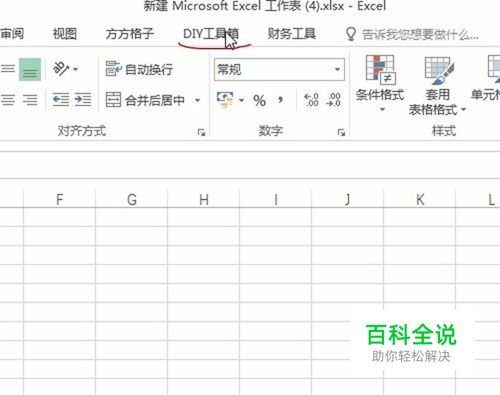This screenshot has height=395, width=500.
Task: Click the text orientation icon
Action: click(x=61, y=69)
